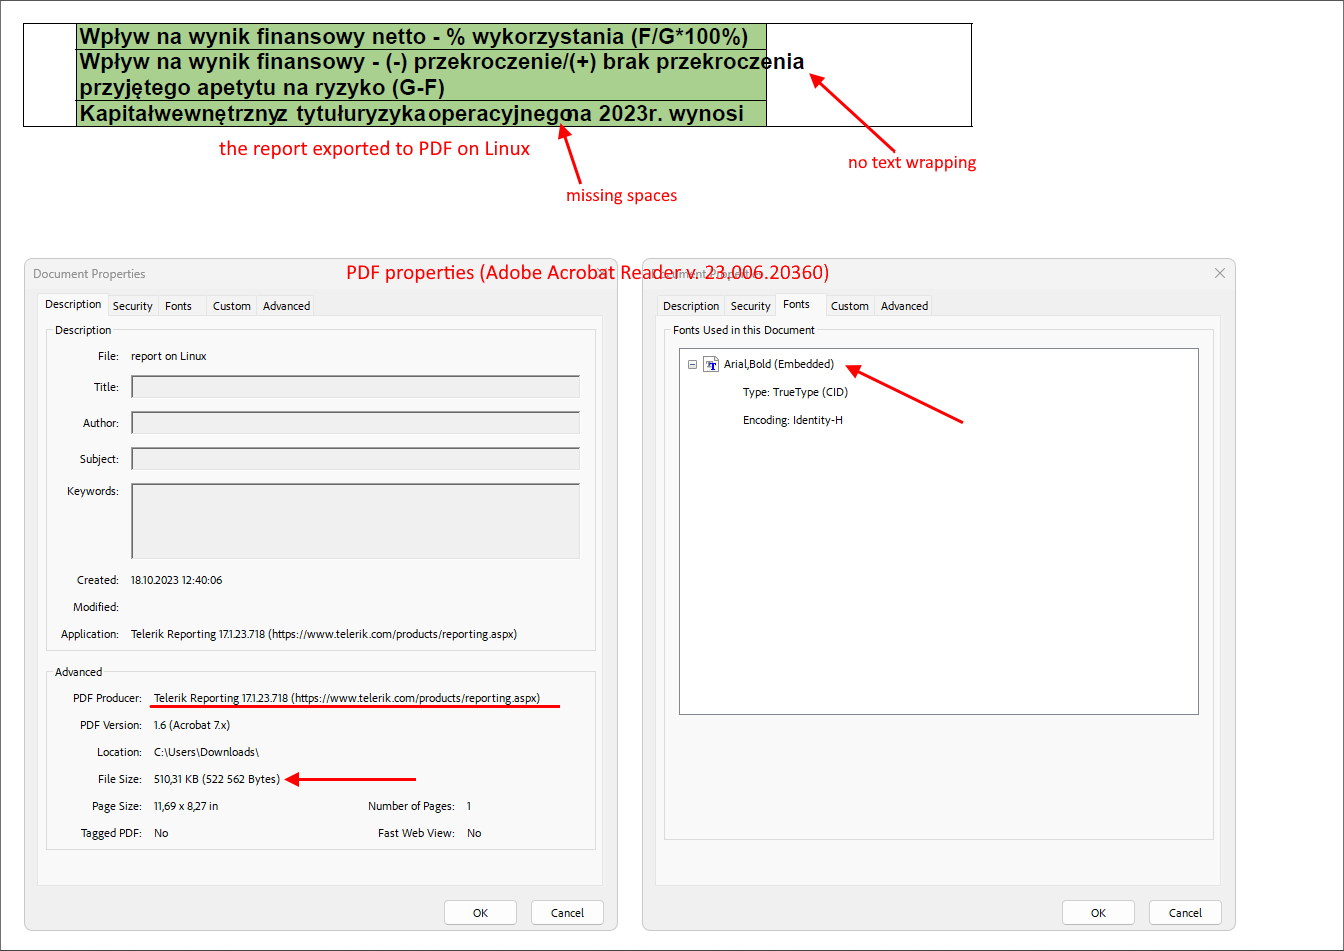Switch to Description tab in right dialog
Viewport: 1344px width, 951px height.
(690, 306)
